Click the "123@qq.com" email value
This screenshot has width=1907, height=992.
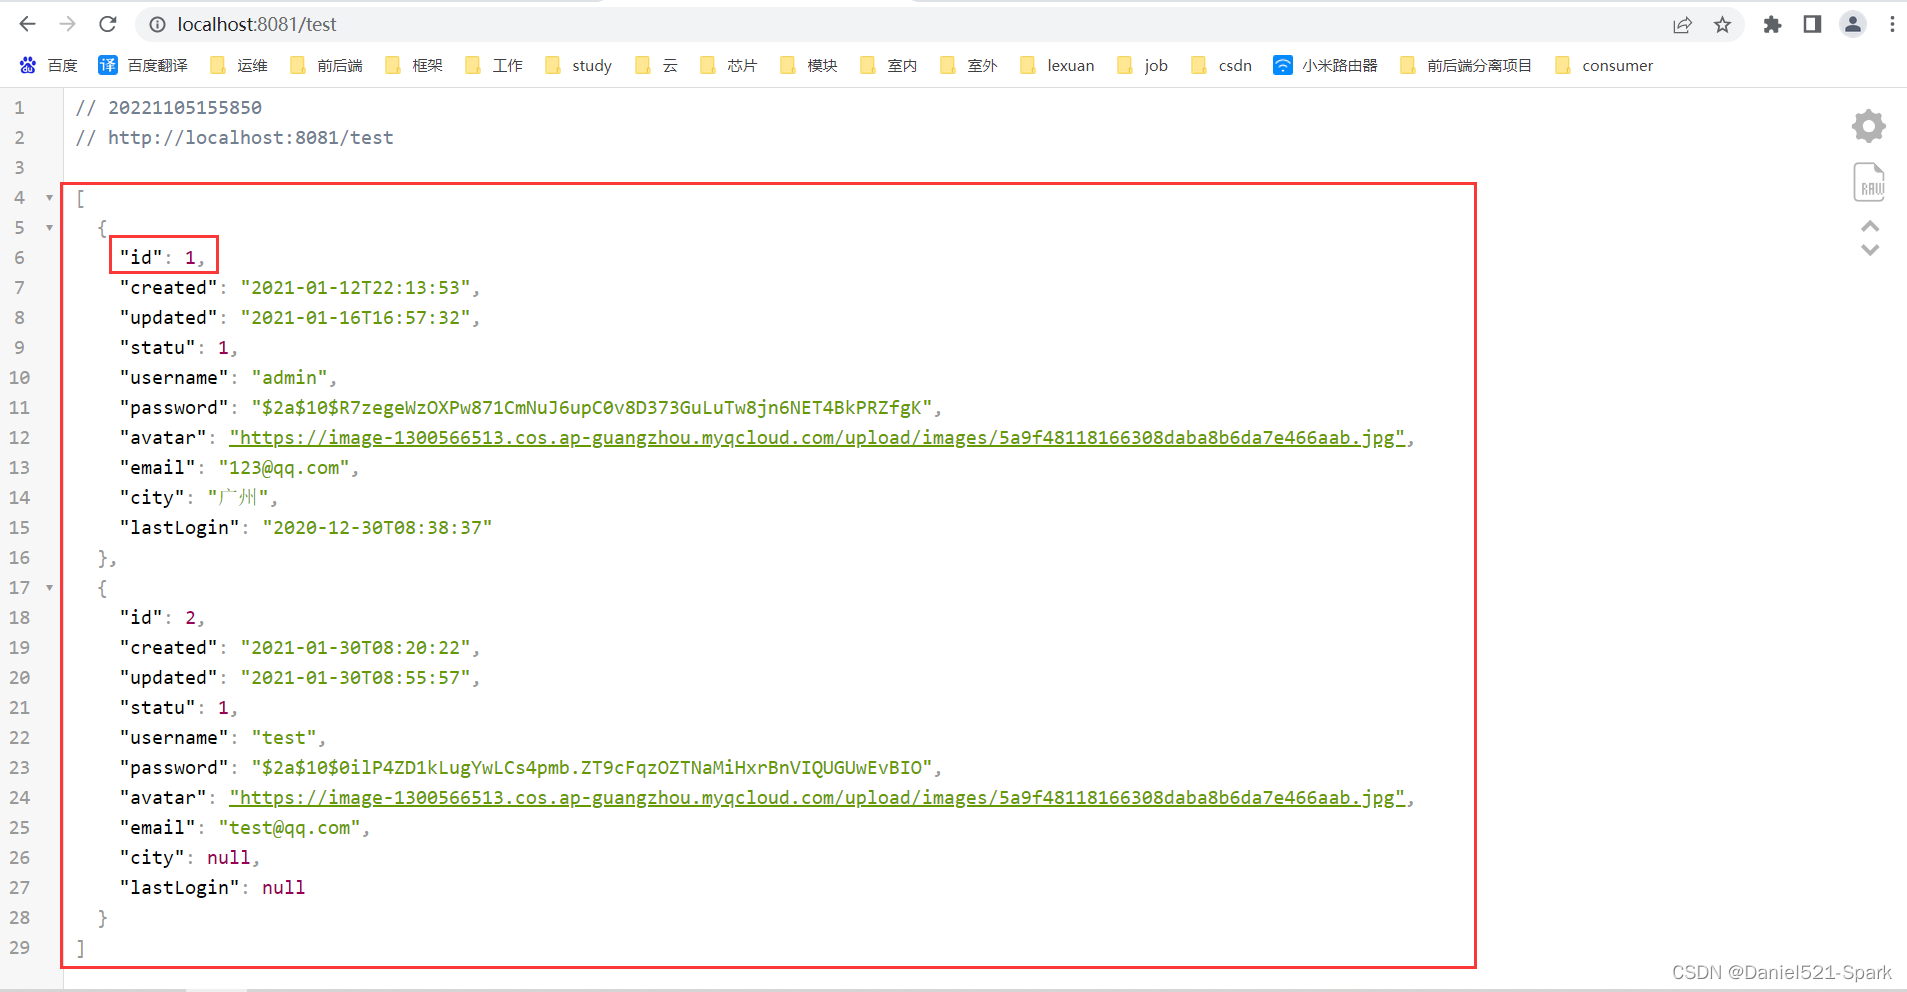(284, 467)
